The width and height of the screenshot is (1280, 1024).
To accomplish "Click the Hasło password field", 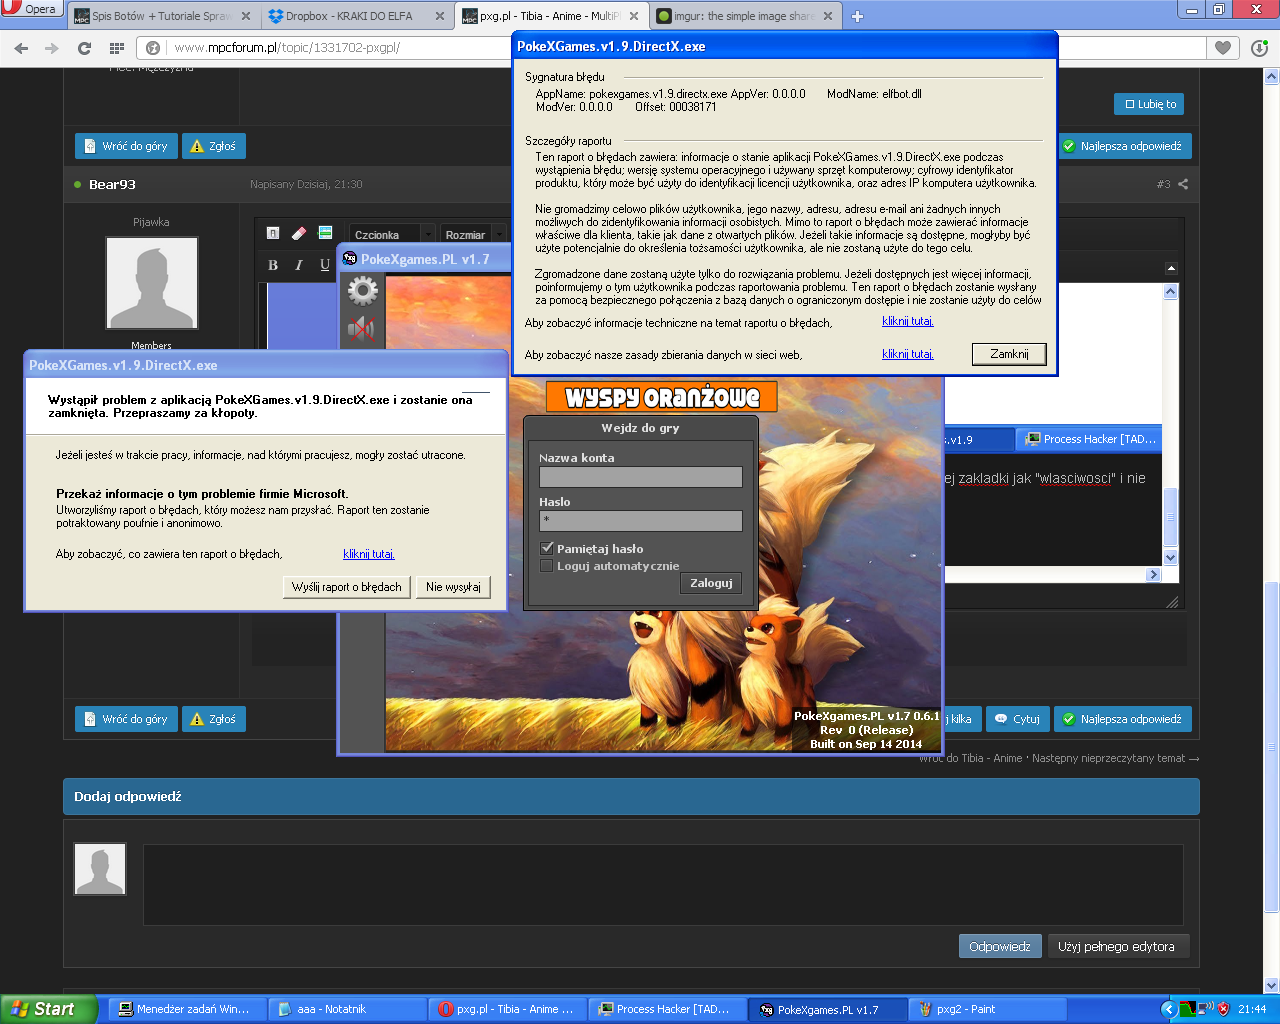I will 641,521.
